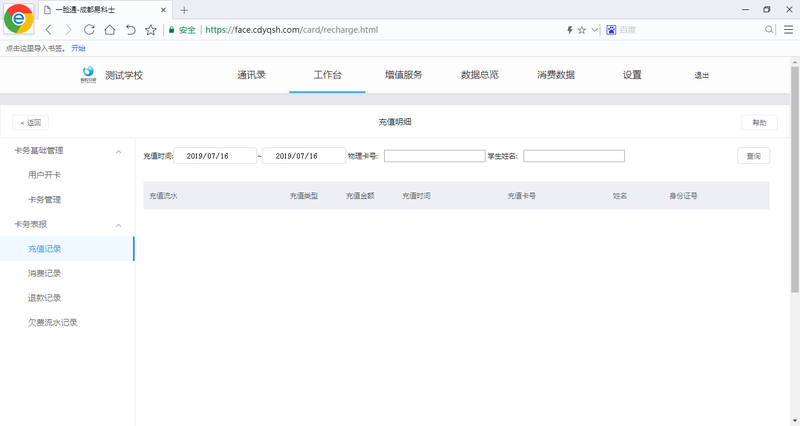Viewport: 800px width, 426px height.
Task: Select the 增值服务 navigation tab
Action: pyautogui.click(x=403, y=75)
